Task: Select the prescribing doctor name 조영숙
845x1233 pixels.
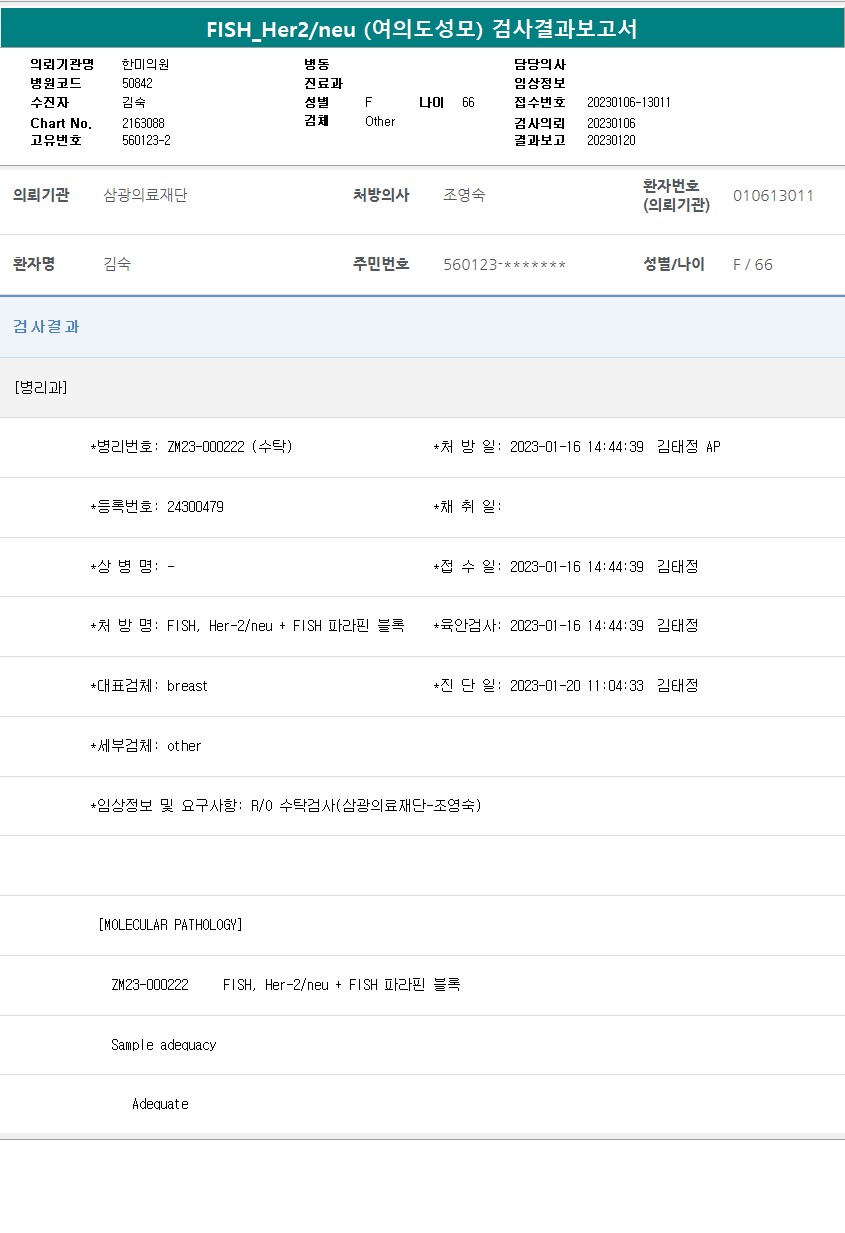Action: (464, 195)
